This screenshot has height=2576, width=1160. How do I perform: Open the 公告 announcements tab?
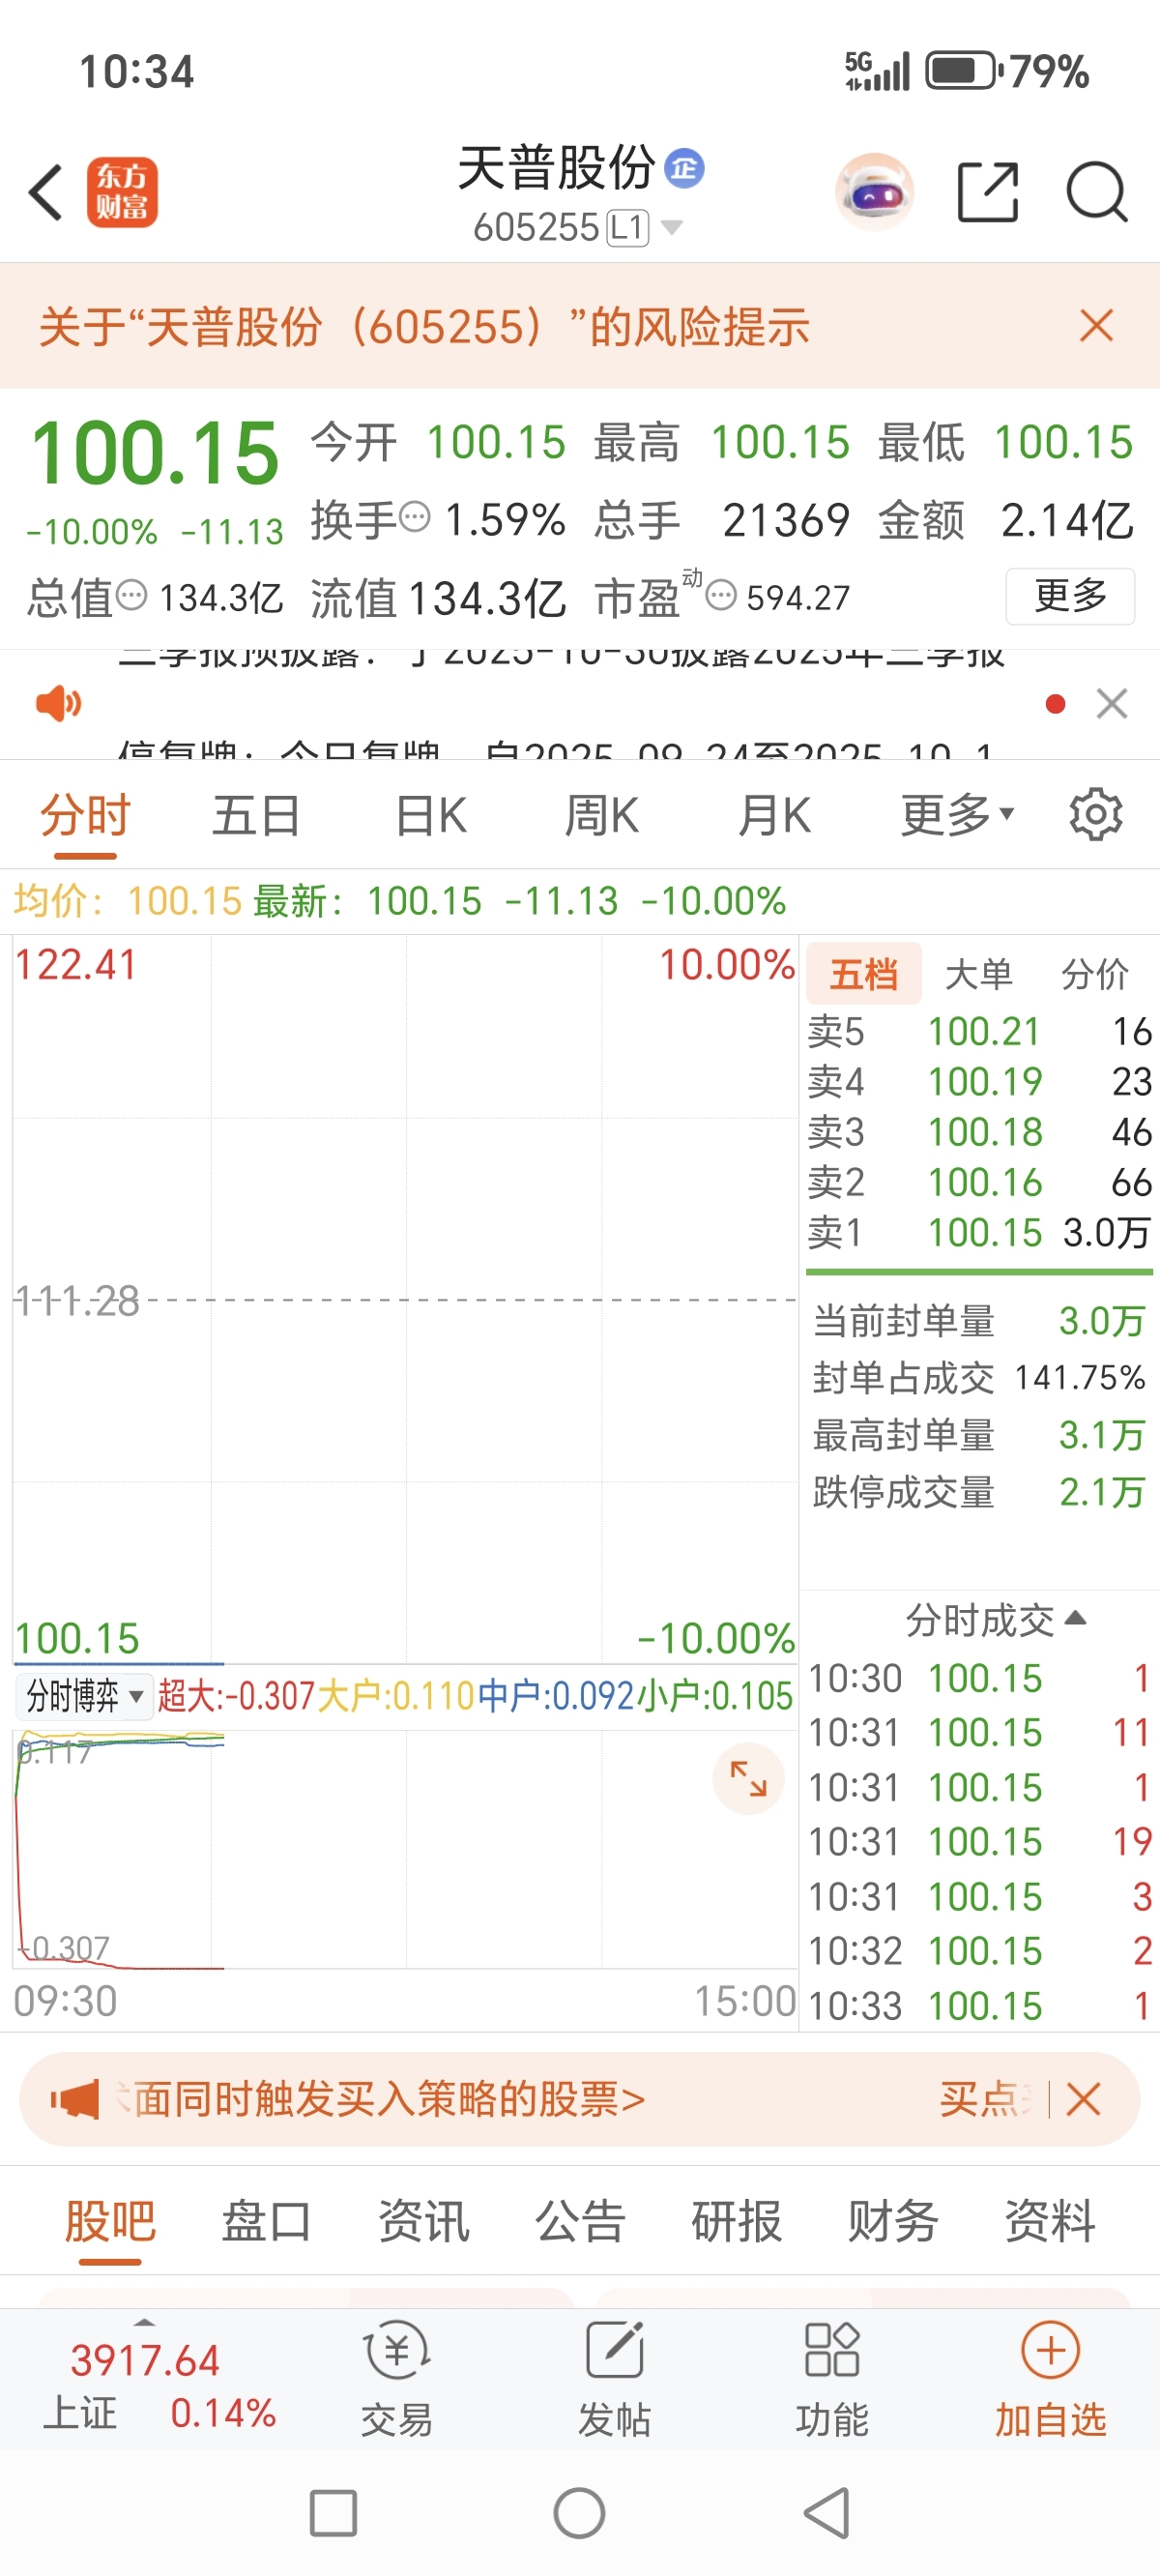tap(580, 2222)
